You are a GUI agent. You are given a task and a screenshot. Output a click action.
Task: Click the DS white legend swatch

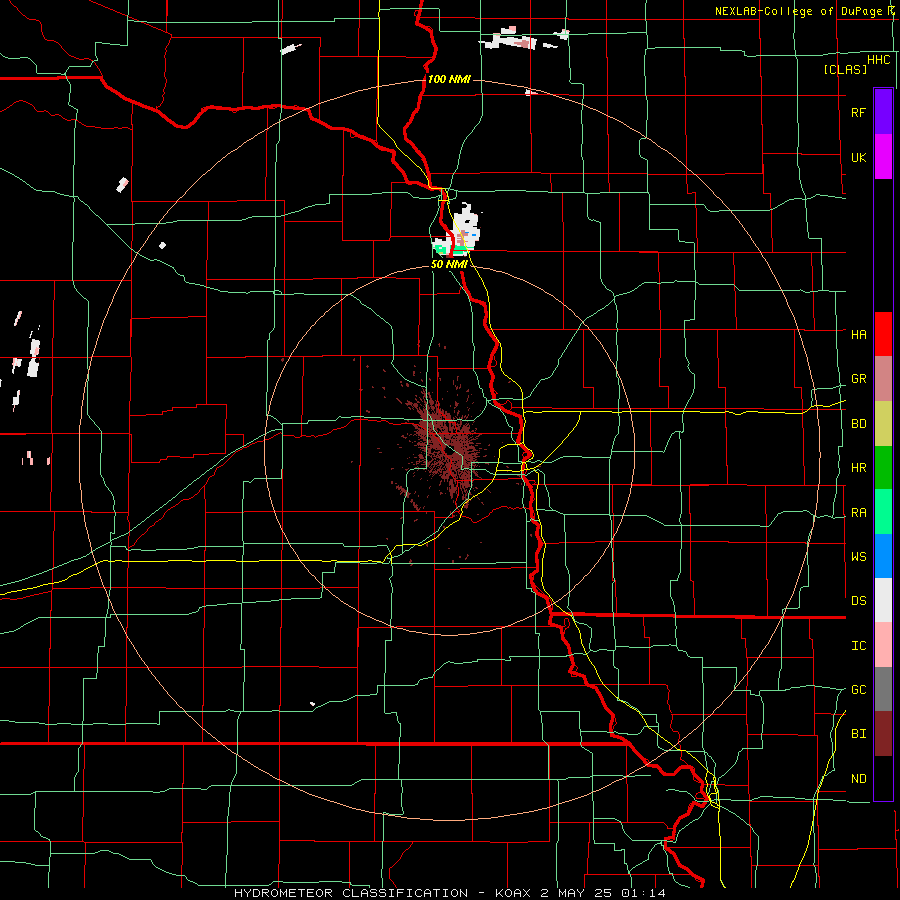pos(883,600)
